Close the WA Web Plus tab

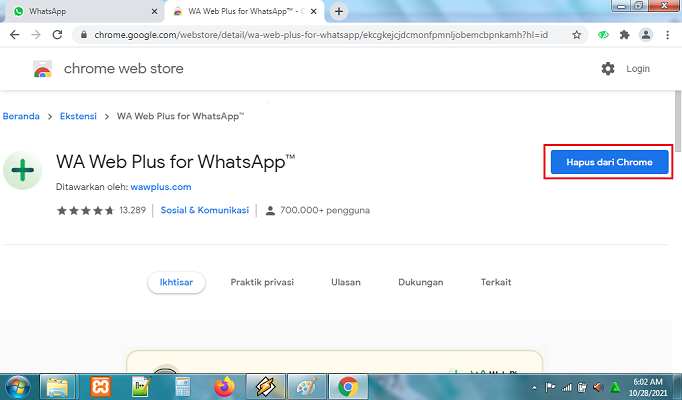[x=314, y=11]
